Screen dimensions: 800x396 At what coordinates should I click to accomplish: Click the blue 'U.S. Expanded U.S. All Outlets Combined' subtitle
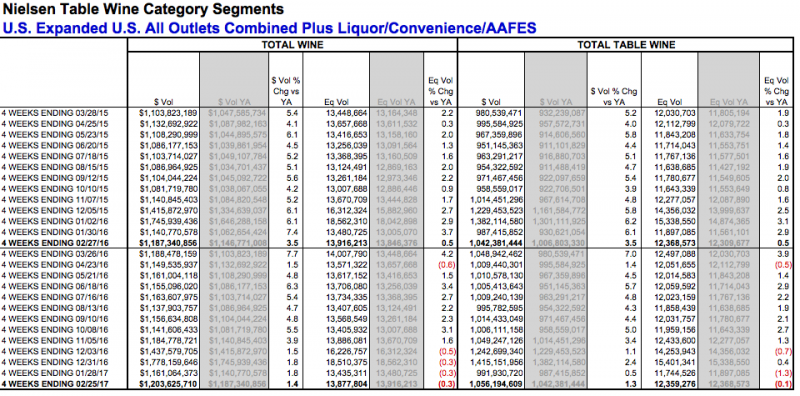click(269, 27)
